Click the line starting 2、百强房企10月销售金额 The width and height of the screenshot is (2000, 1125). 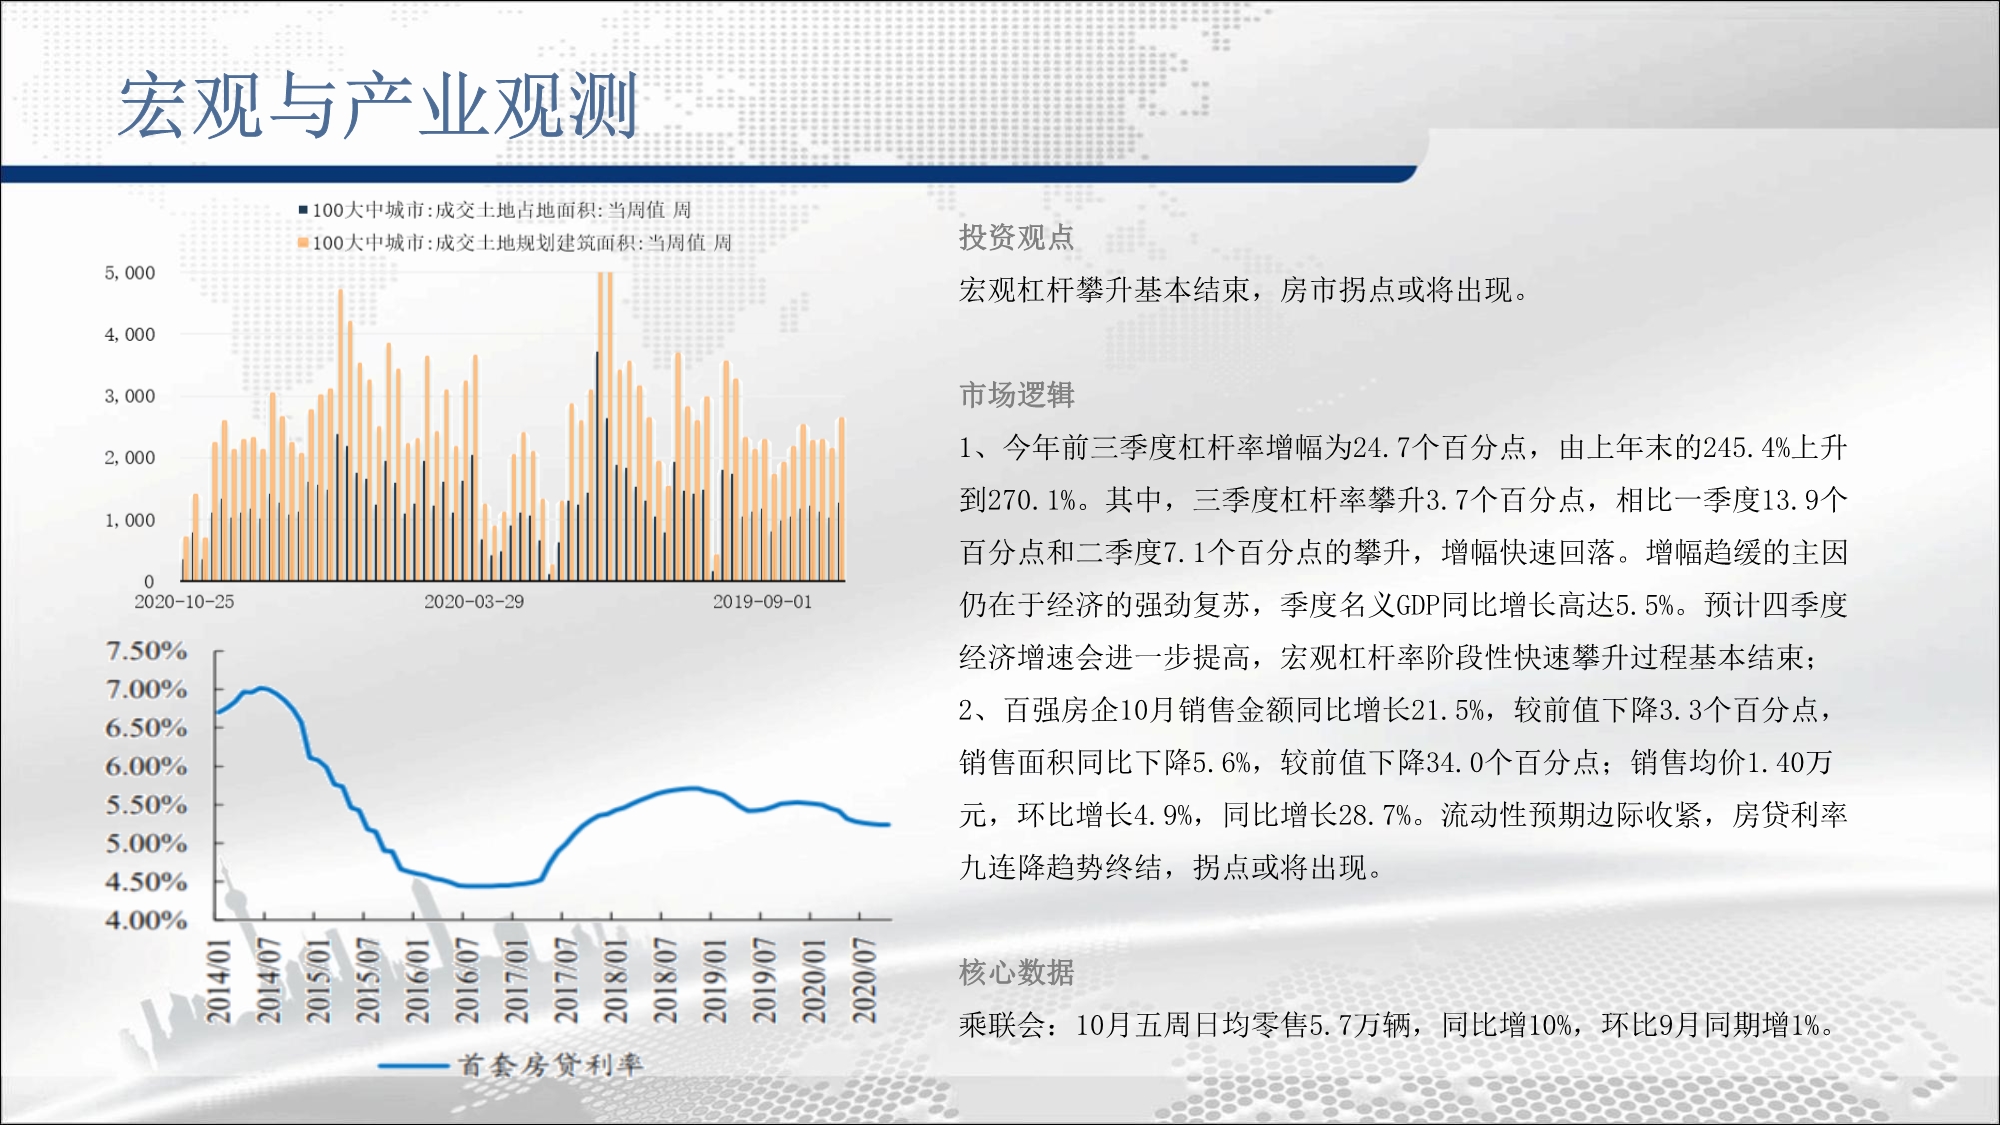pyautogui.click(x=1395, y=710)
